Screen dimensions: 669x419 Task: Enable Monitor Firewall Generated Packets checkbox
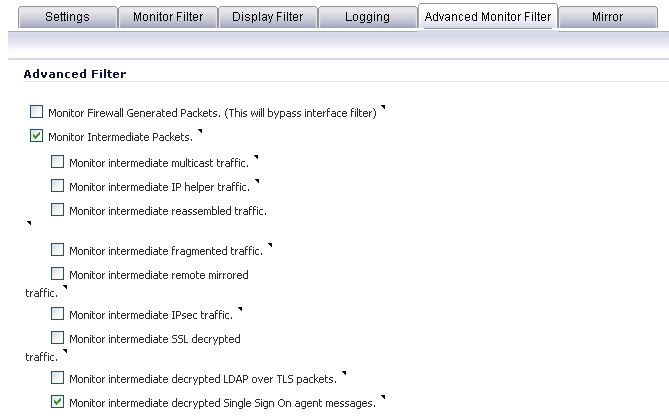pyautogui.click(x=37, y=112)
